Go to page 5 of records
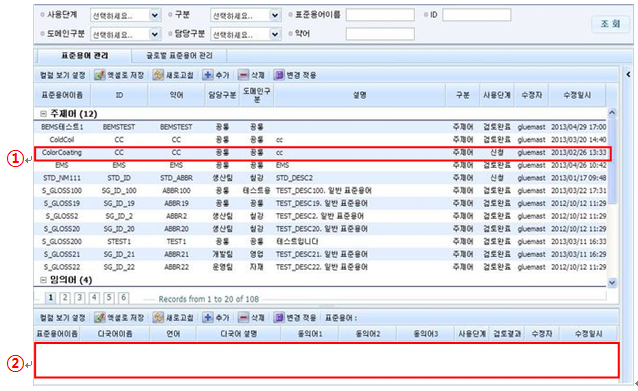Image resolution: width=638 pixels, height=391 pixels. point(109,298)
